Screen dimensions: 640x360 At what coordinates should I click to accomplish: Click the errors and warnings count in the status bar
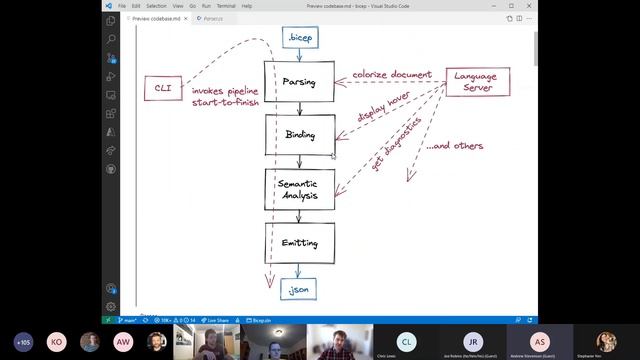pyautogui.click(x=175, y=320)
